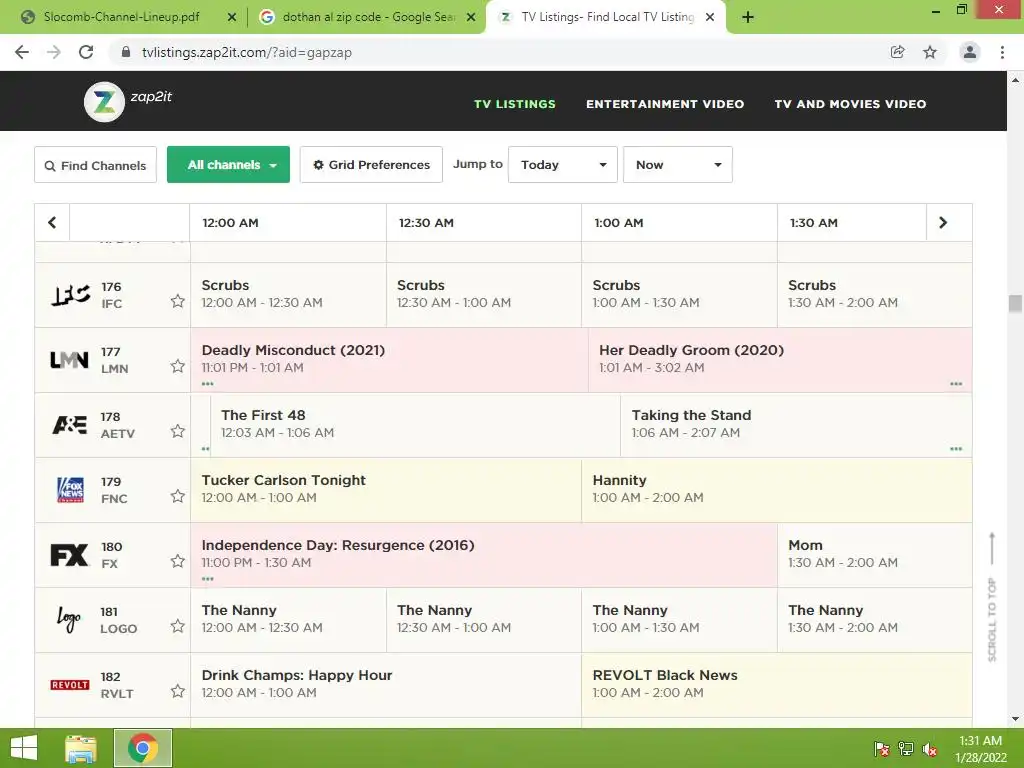Screen dimensions: 1024x768
Task: Click the Find Channels button
Action: coord(95,165)
